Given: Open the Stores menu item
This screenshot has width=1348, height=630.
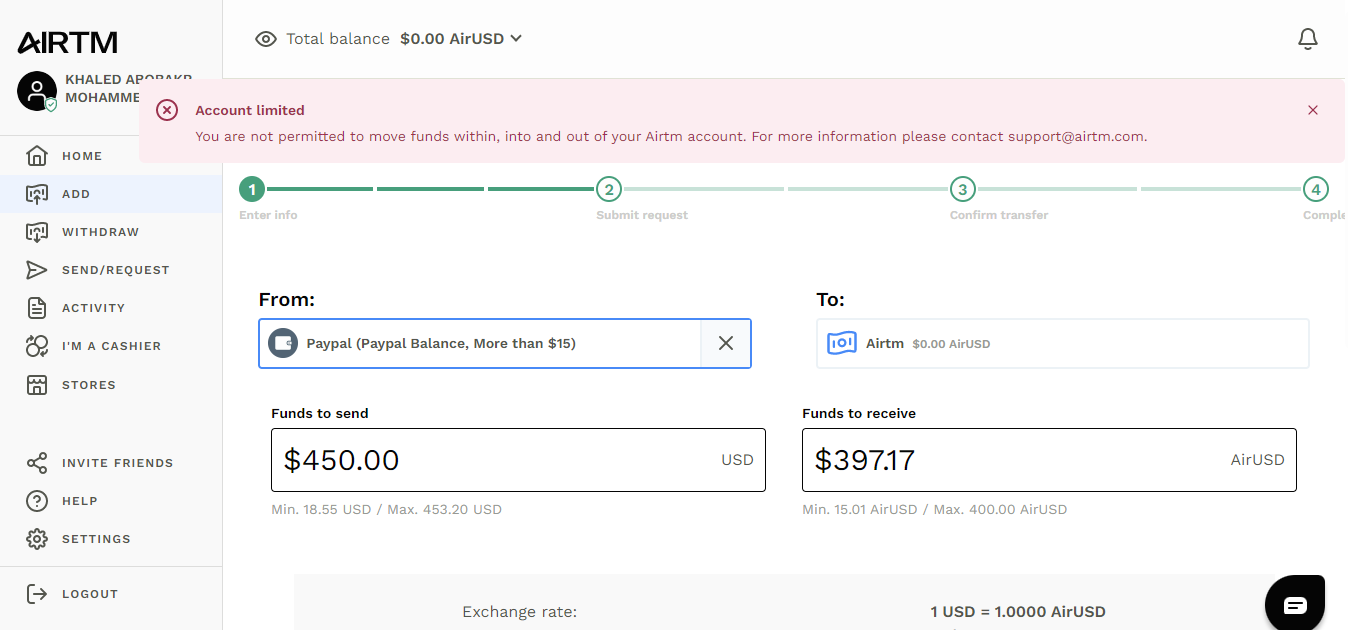Looking at the screenshot, I should point(111,385).
